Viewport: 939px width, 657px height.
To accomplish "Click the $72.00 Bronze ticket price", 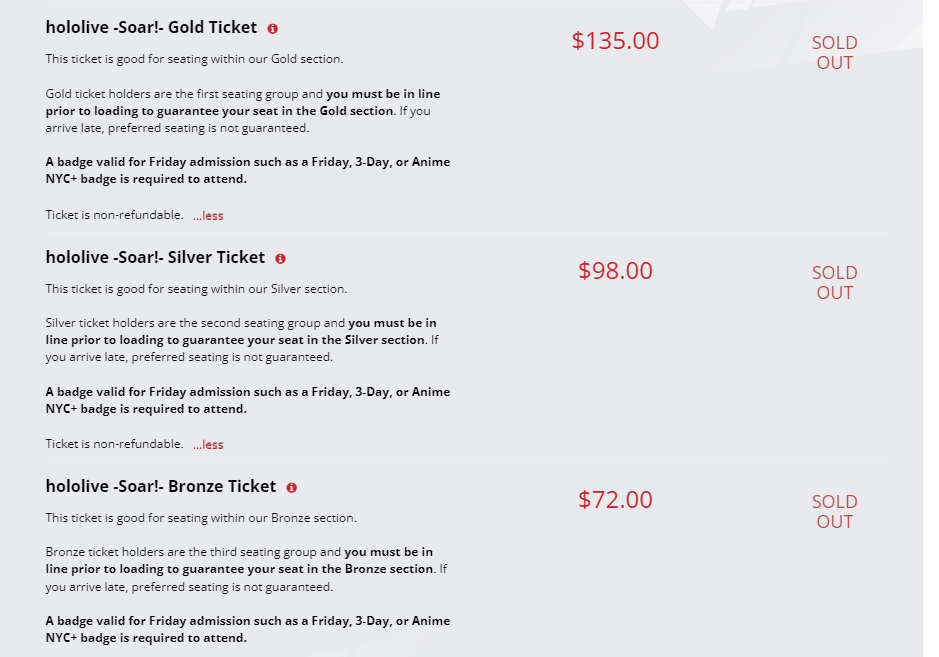I will pos(615,500).
